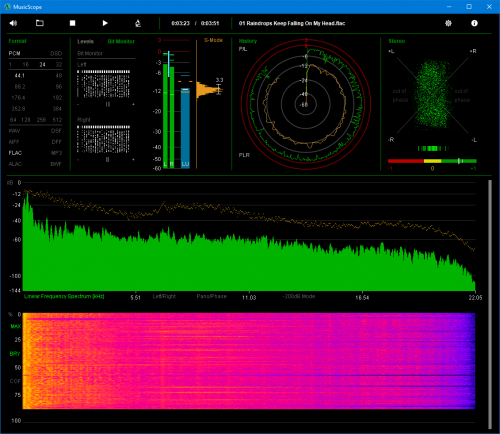
Task: Click the Linear Frequency Spectrum label
Action: click(x=64, y=296)
